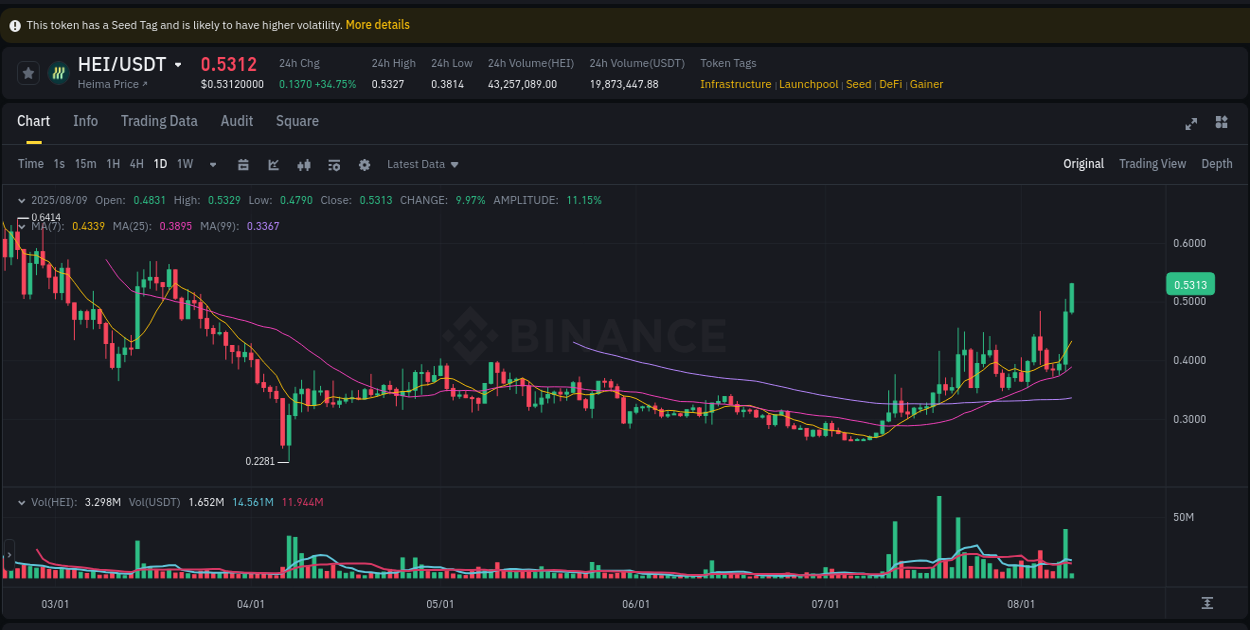Select the line chart style icon

point(274,164)
